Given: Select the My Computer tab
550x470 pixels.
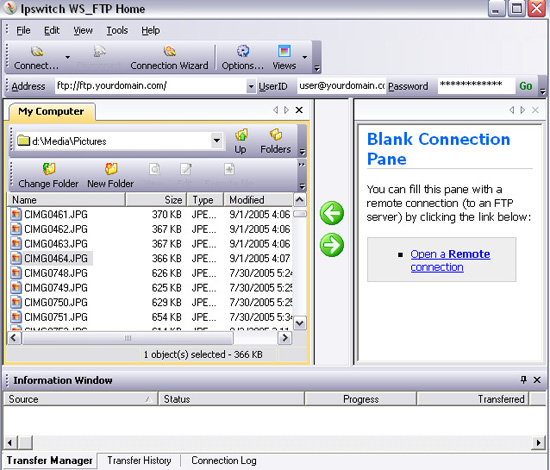Looking at the screenshot, I should pos(51,112).
